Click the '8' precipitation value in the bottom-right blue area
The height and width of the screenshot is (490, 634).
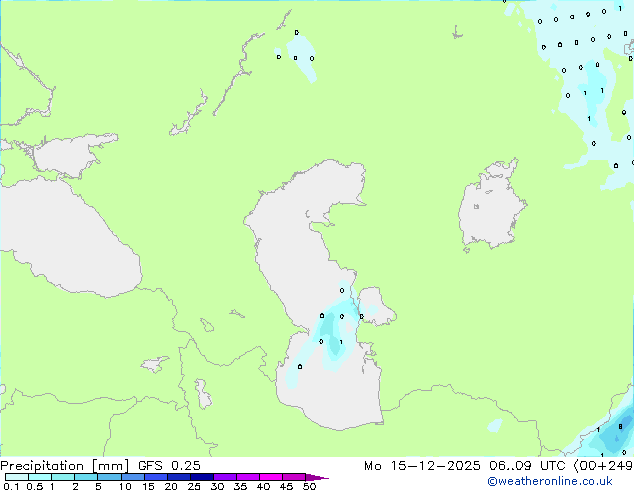point(620,427)
